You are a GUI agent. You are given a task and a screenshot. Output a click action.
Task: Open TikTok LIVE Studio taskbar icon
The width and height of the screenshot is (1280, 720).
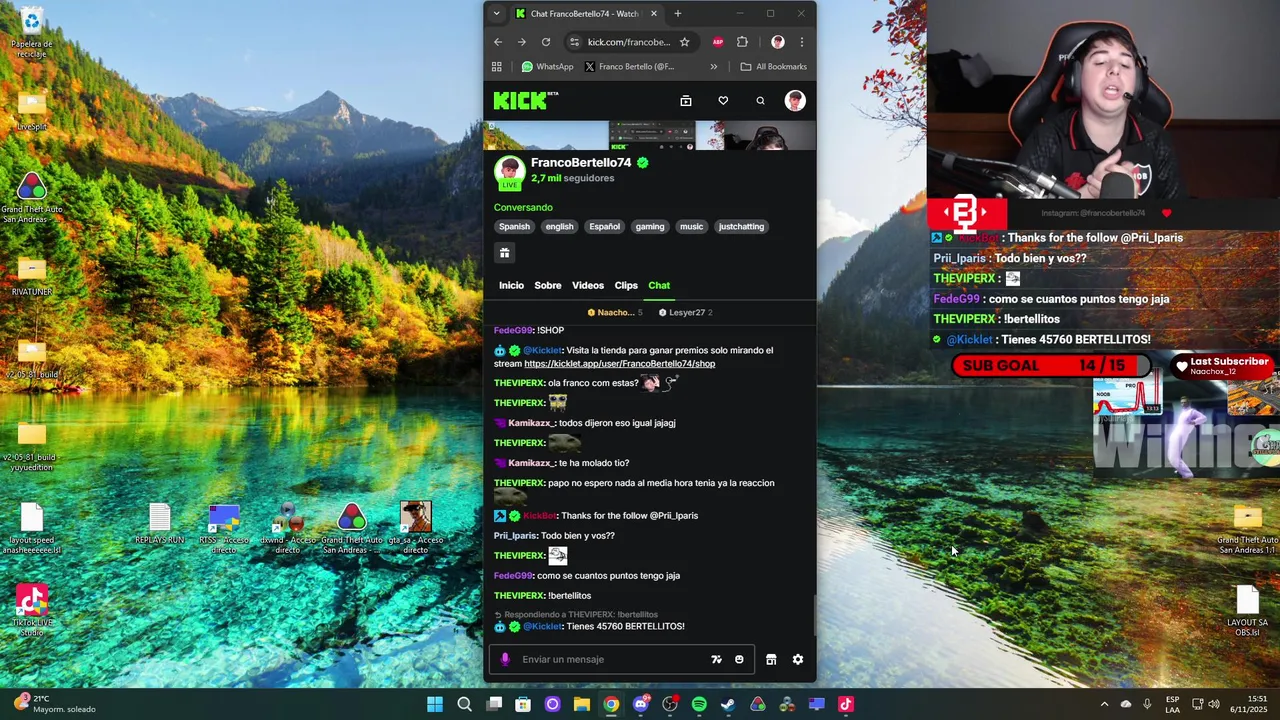[x=845, y=704]
